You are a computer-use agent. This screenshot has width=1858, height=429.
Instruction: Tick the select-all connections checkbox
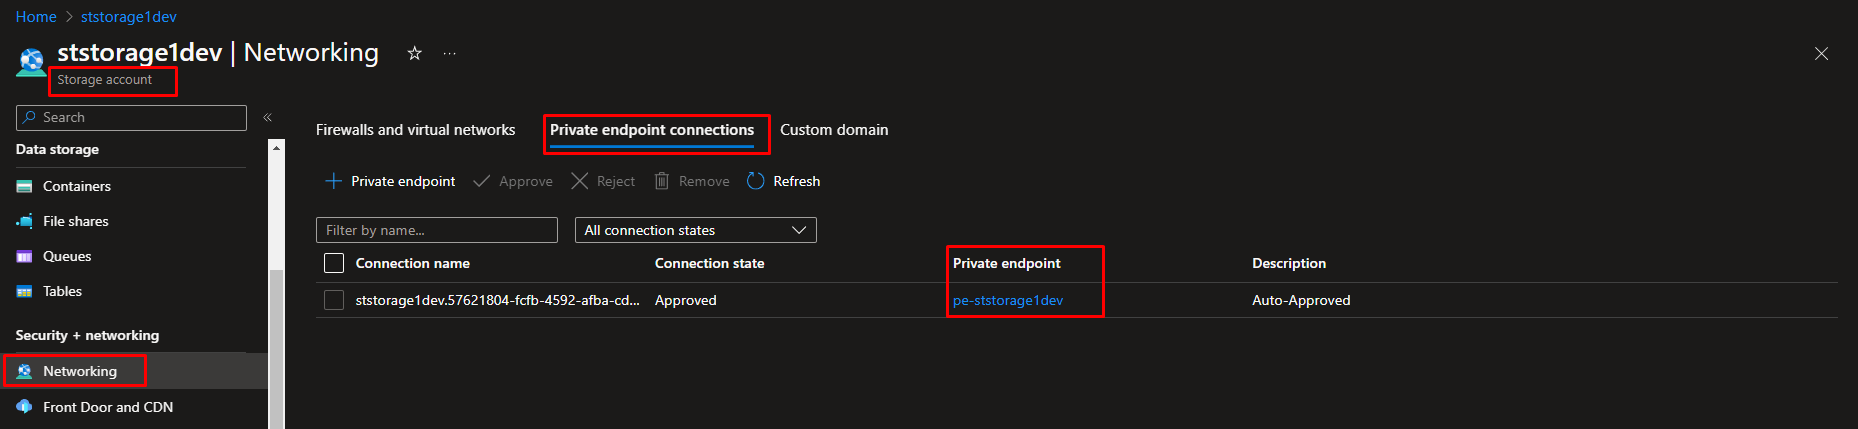[334, 263]
